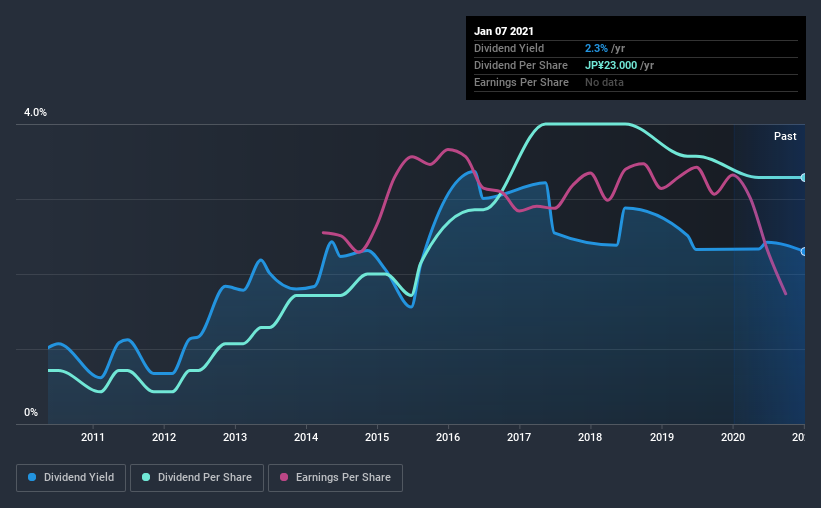Click the pink Earnings Per Share legend dot
Screen dimensions: 821x508
tap(284, 477)
